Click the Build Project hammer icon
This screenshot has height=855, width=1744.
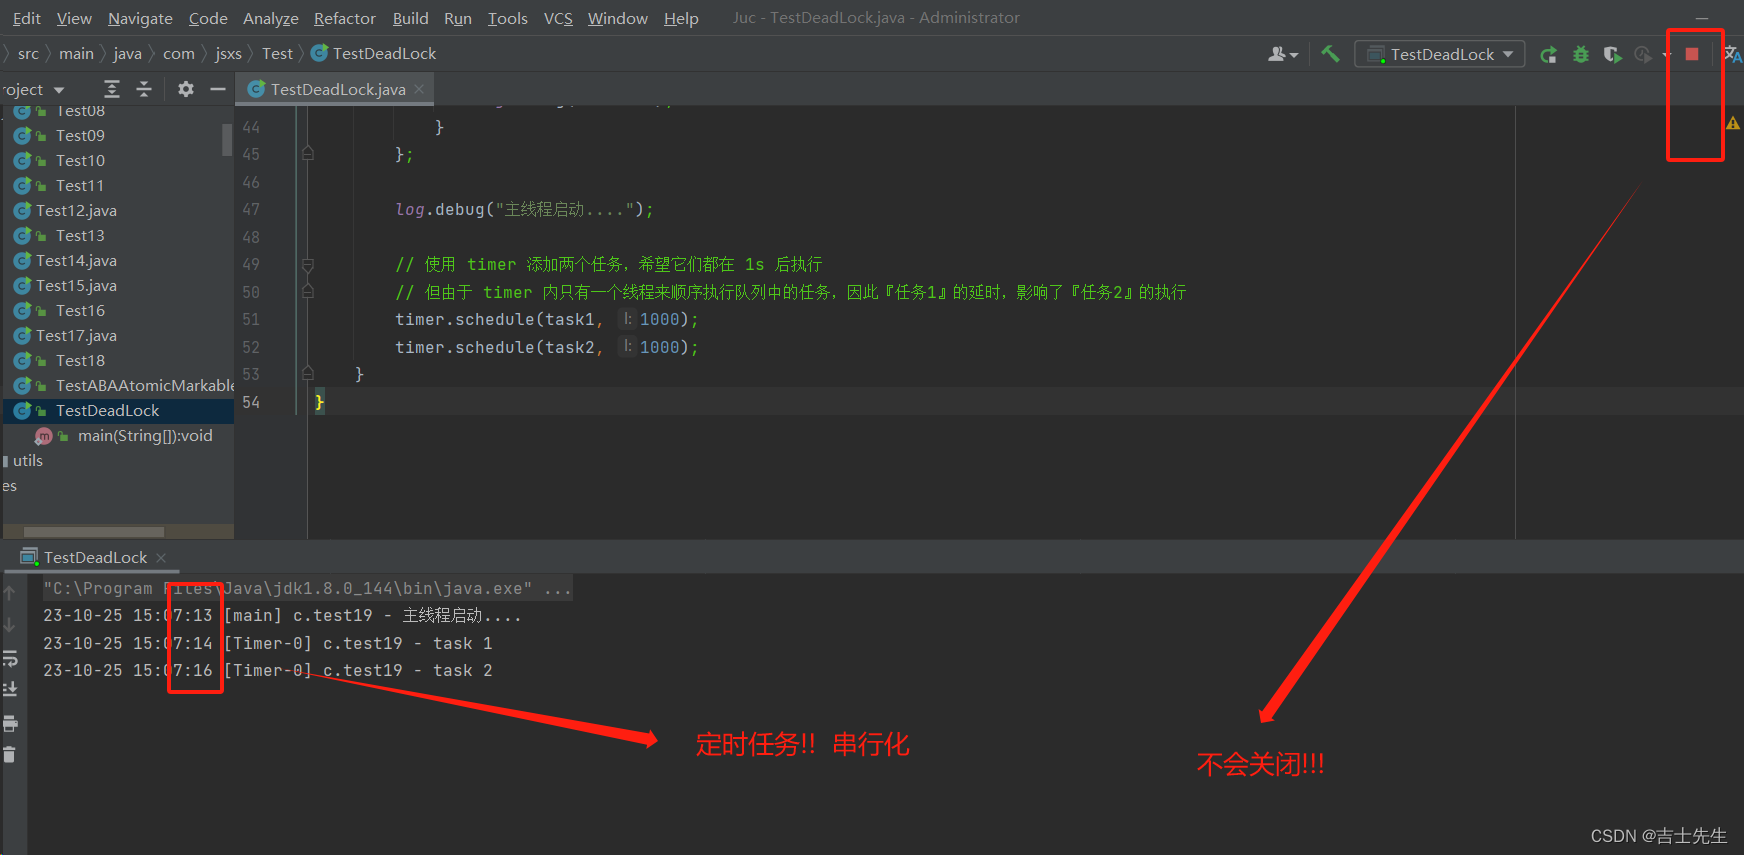pos(1330,54)
